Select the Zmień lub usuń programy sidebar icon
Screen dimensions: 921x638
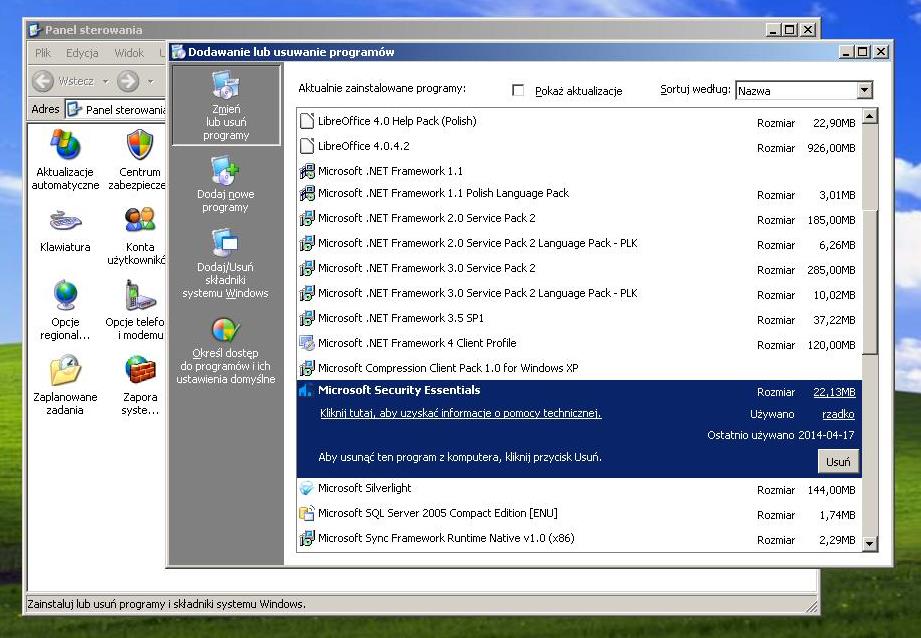226,85
